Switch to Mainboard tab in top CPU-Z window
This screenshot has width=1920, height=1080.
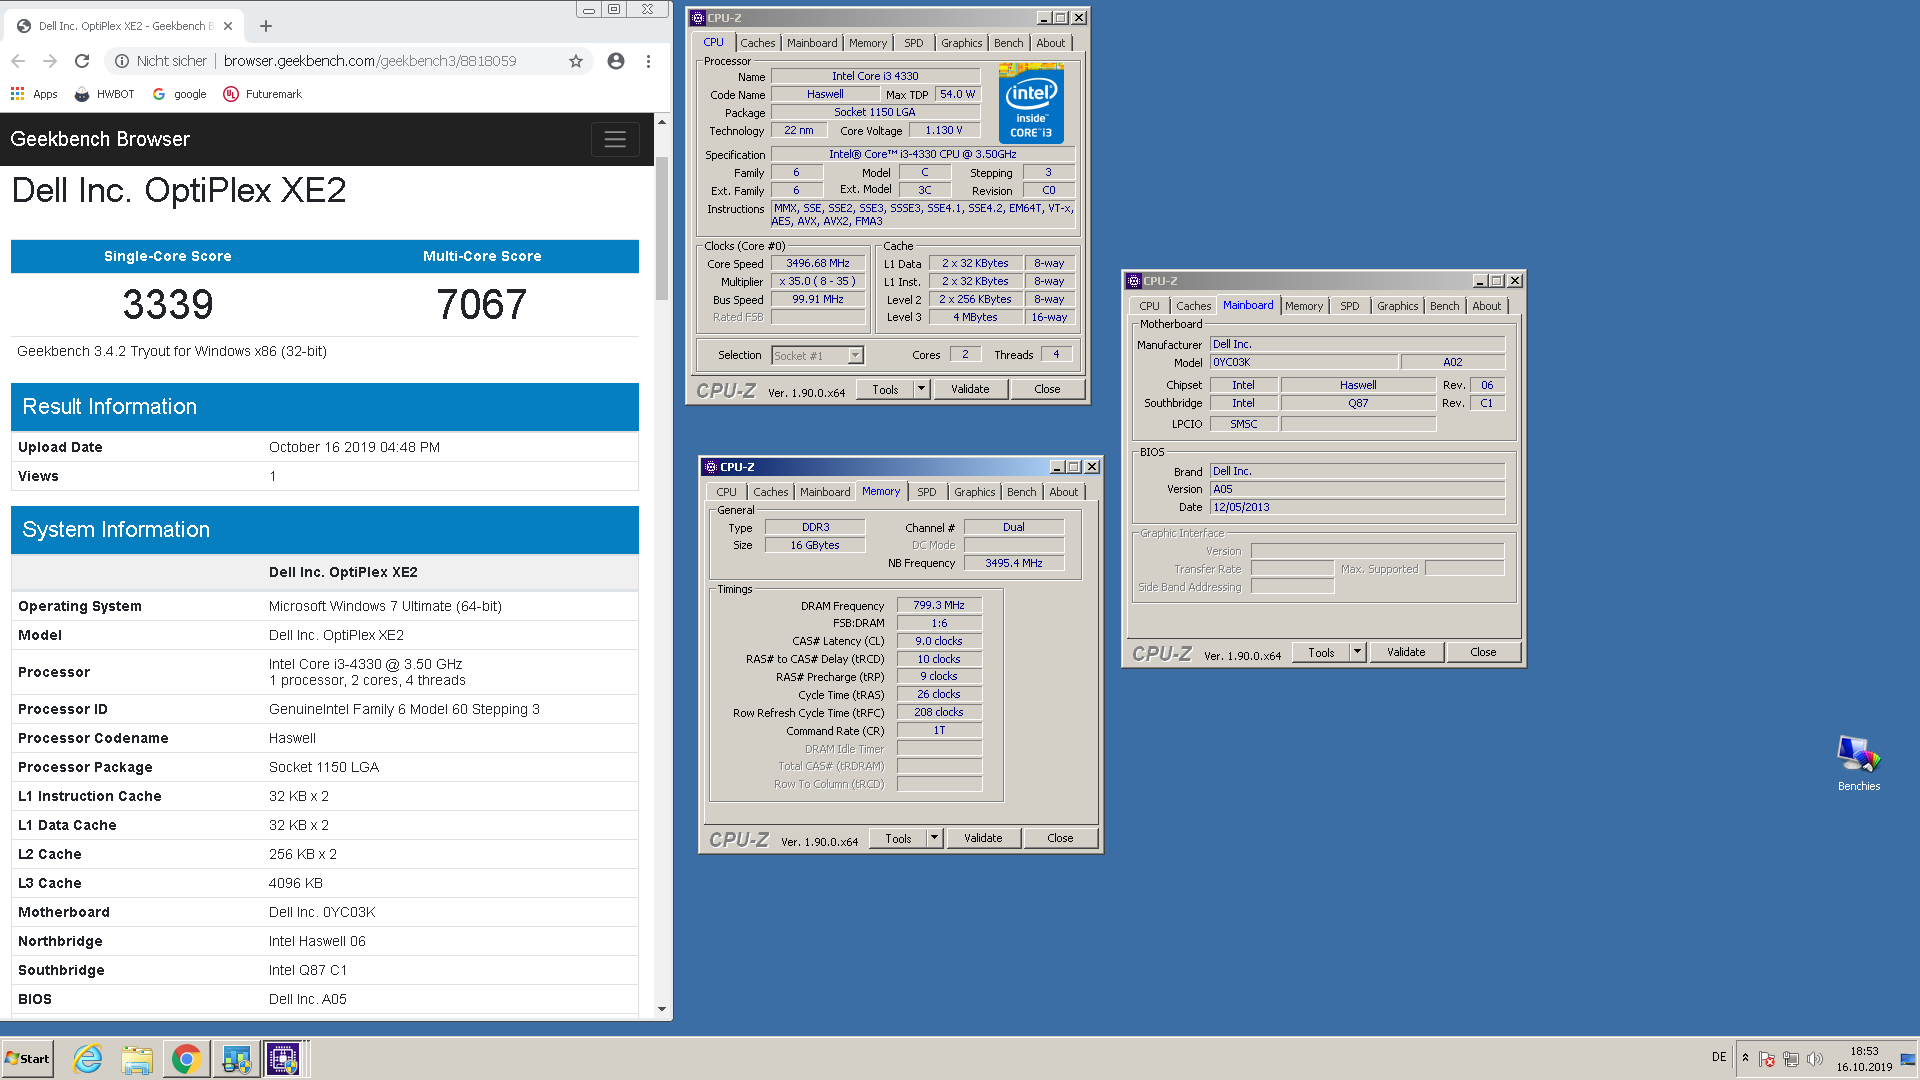(x=812, y=43)
